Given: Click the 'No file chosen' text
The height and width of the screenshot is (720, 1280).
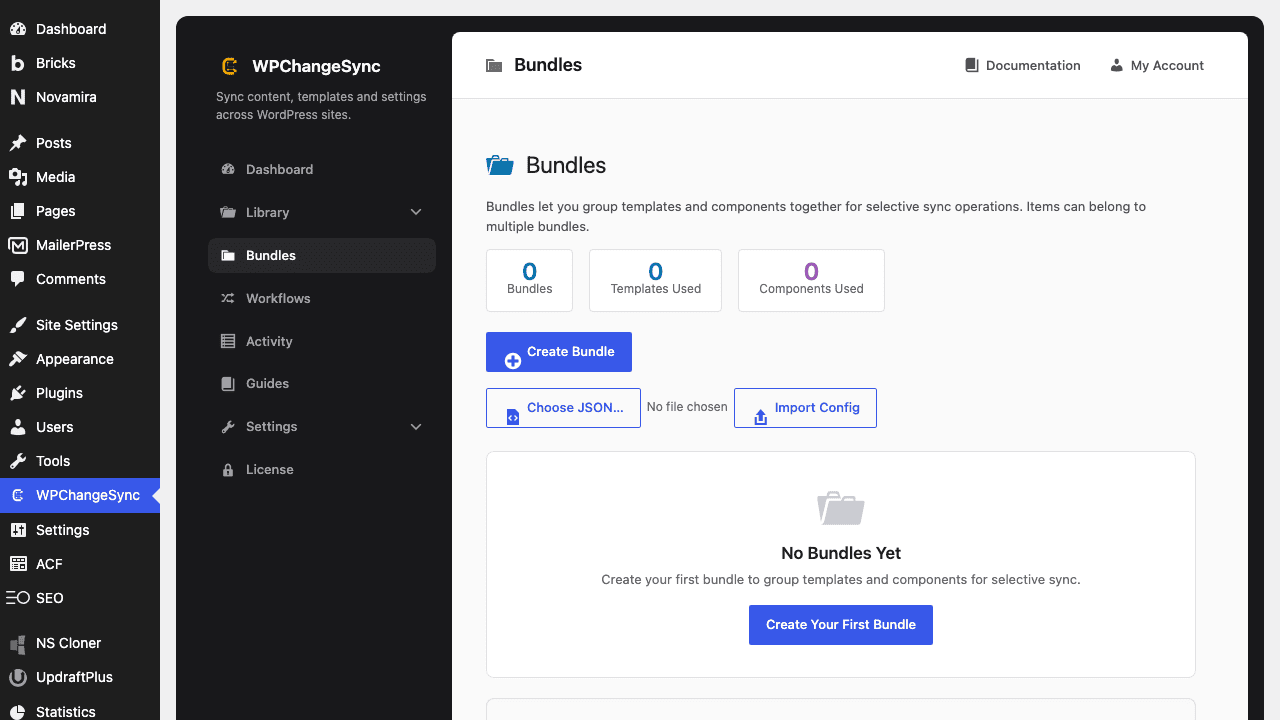Looking at the screenshot, I should click(x=687, y=407).
